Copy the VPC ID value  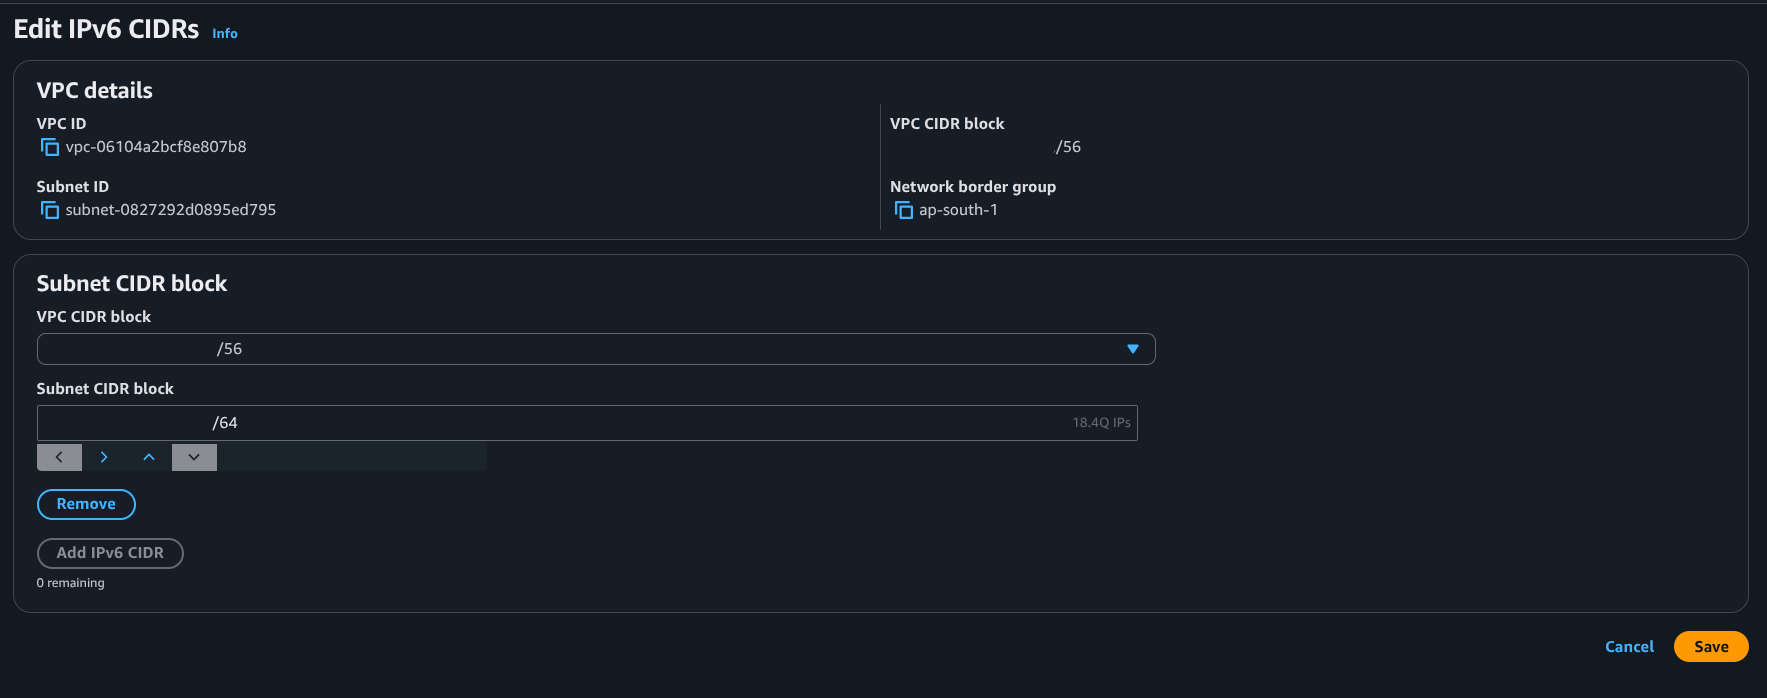pos(50,147)
